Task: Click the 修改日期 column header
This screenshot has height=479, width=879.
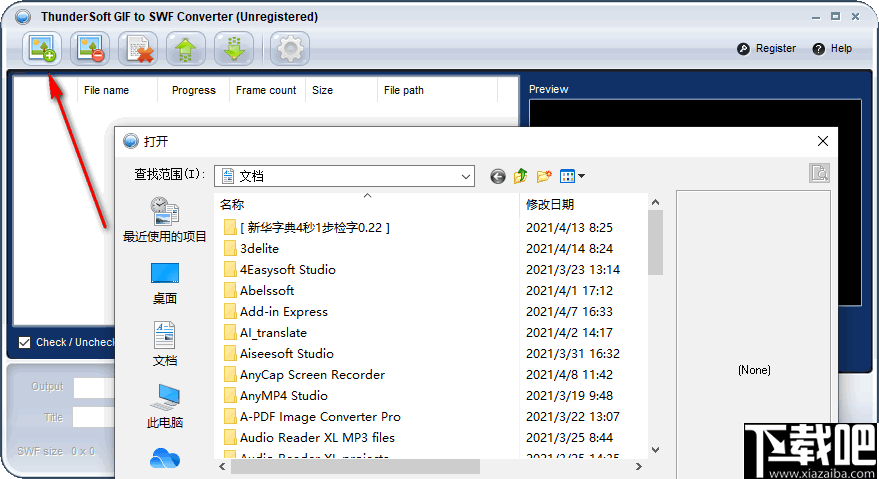Action: tap(550, 205)
